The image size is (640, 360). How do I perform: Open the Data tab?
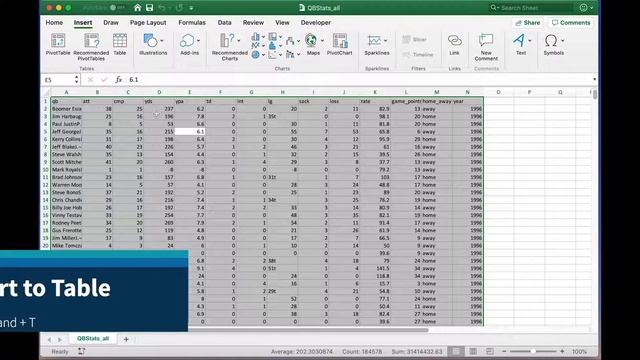coord(224,23)
